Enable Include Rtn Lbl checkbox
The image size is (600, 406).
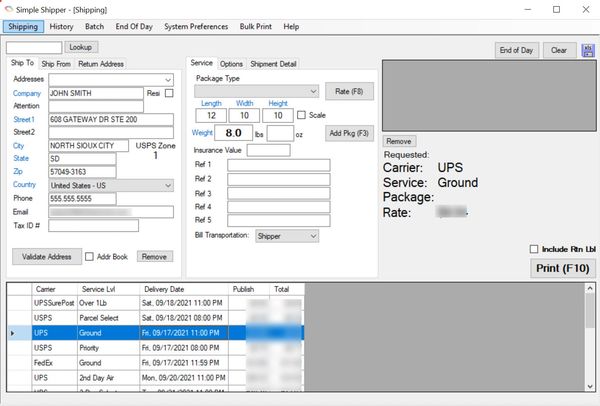point(533,249)
